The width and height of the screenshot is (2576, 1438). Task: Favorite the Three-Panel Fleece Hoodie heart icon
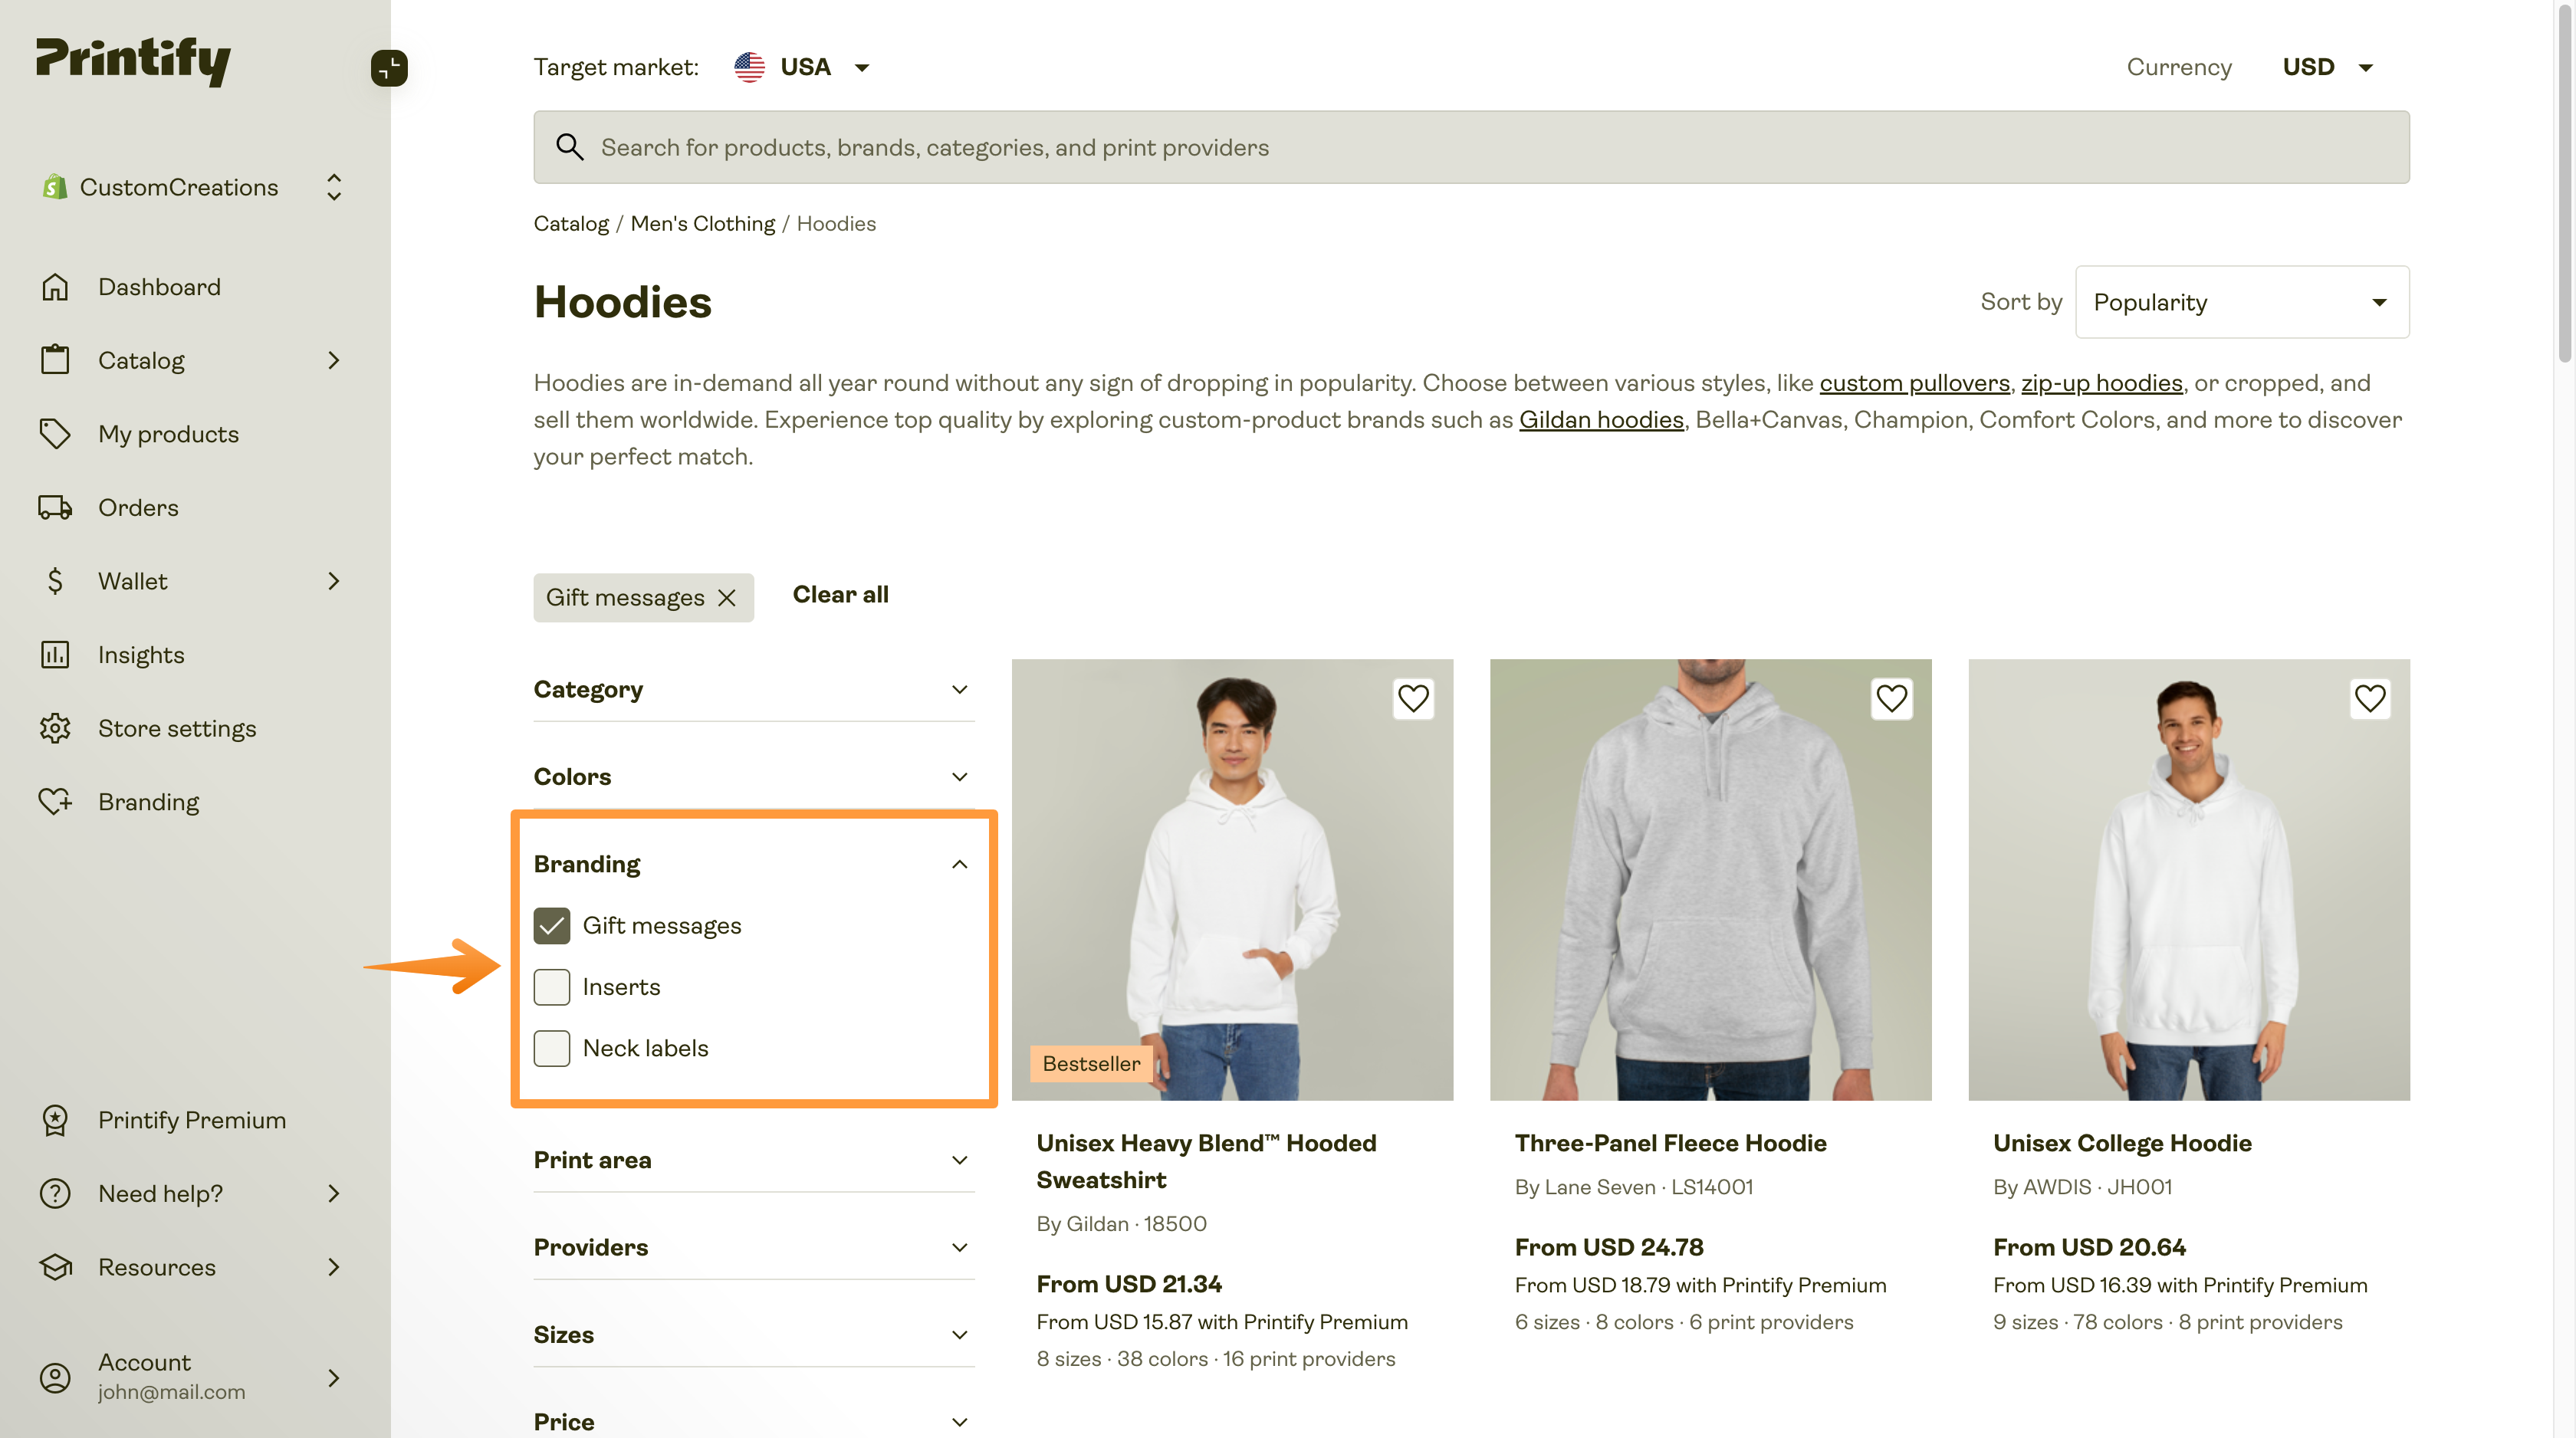(1890, 698)
